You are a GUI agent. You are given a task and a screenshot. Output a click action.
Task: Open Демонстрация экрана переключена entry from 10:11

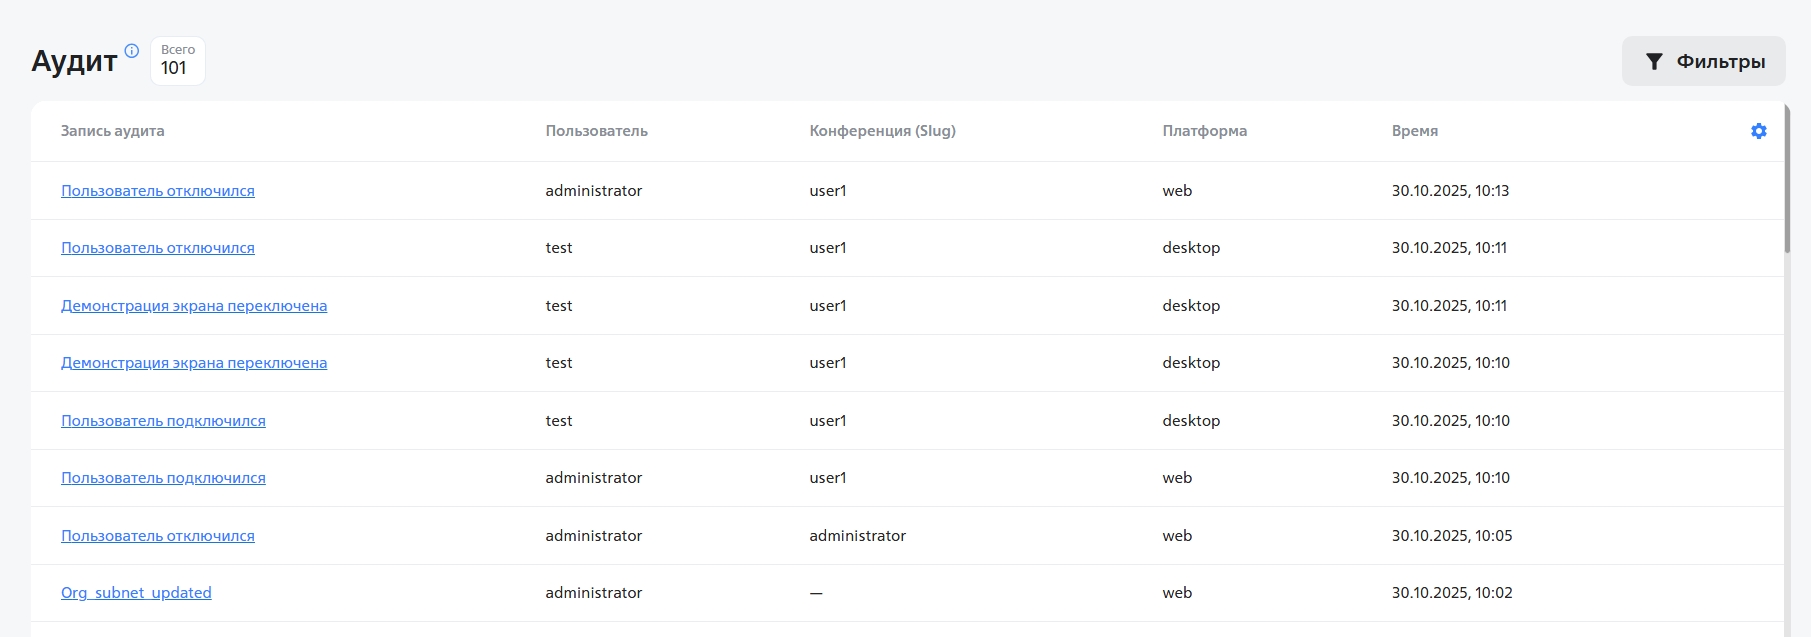click(194, 306)
